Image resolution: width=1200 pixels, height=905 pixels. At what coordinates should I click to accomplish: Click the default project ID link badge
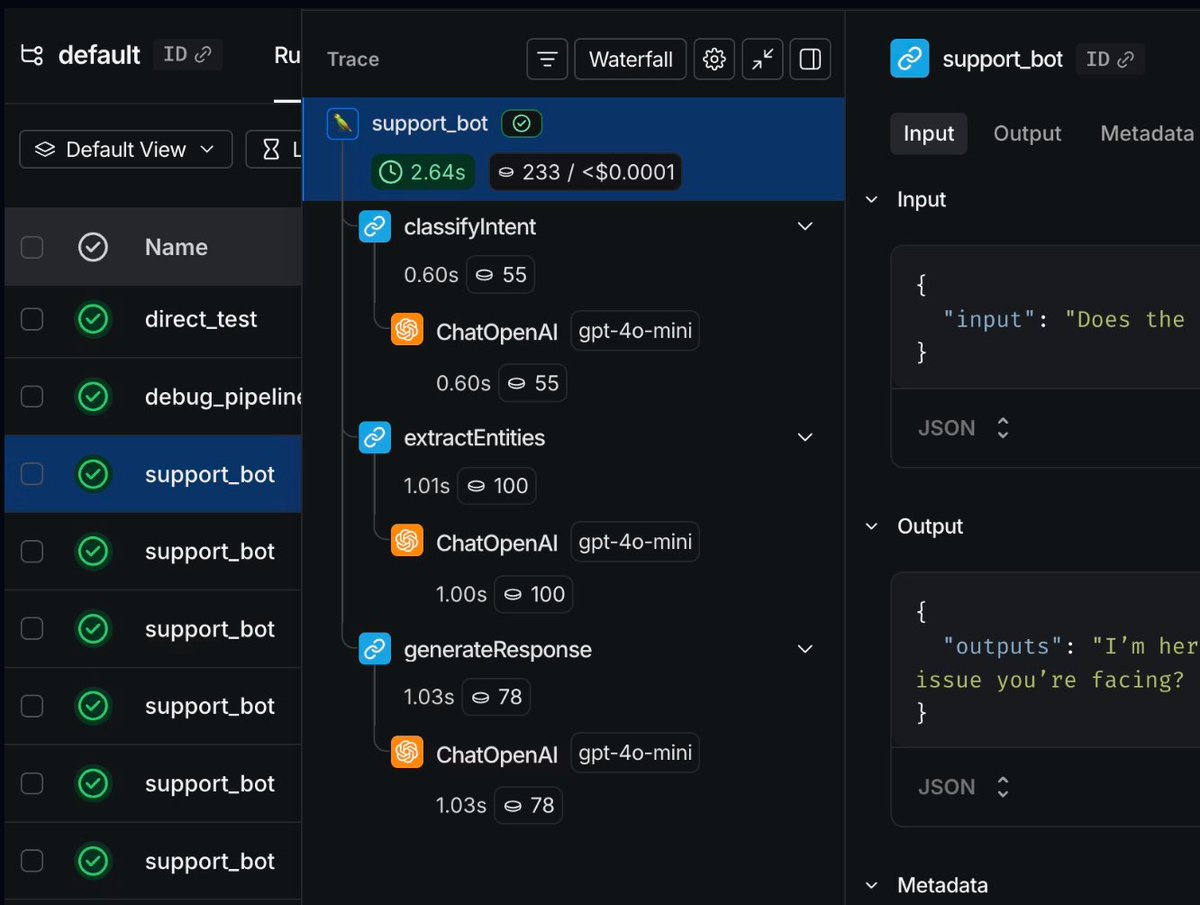187,54
